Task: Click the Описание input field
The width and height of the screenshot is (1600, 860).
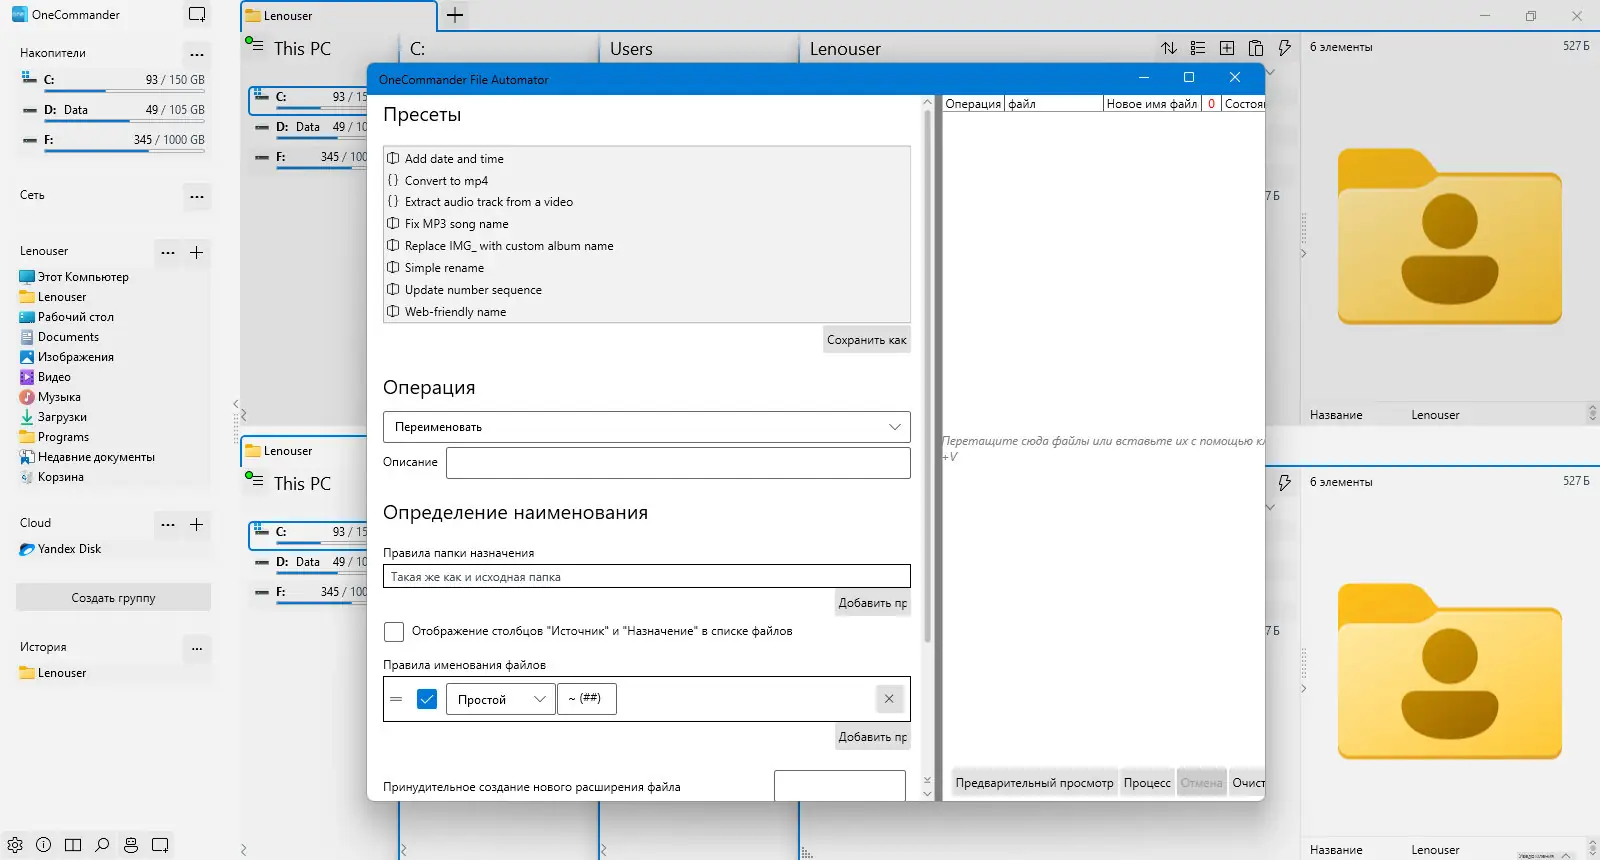Action: (x=678, y=463)
